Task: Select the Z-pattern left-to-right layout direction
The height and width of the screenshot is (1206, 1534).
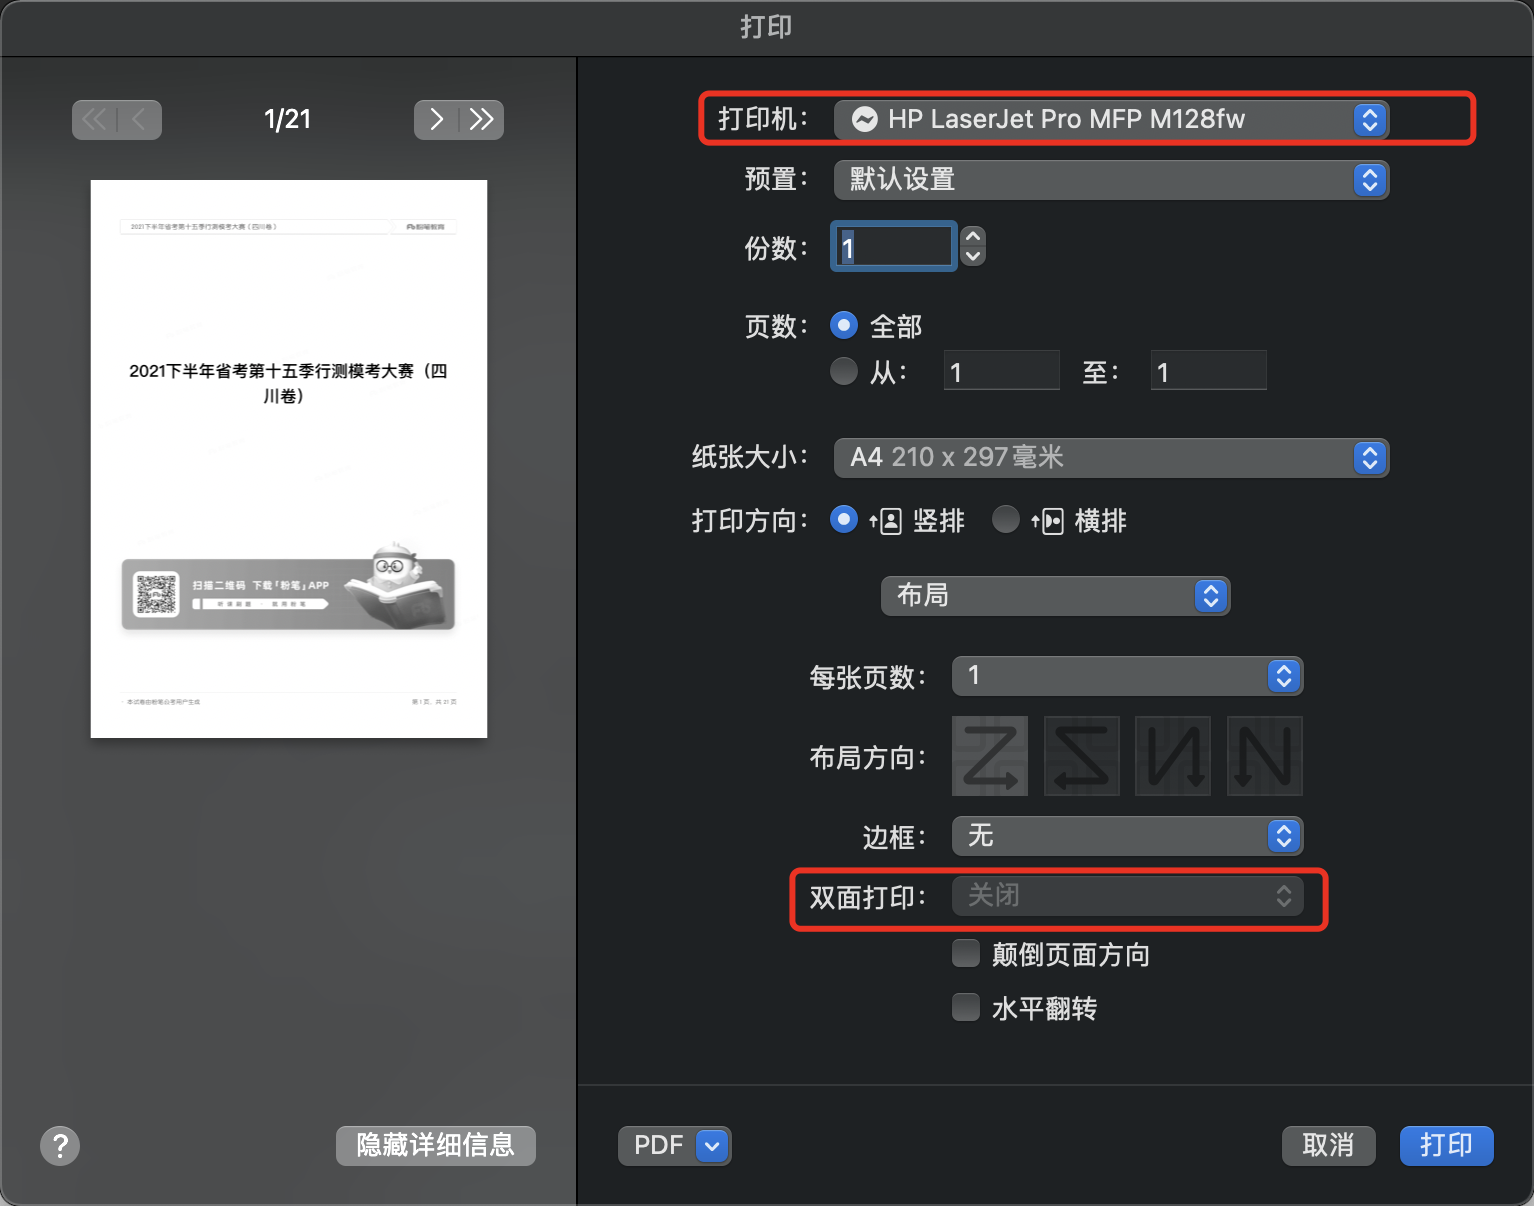Action: (x=990, y=756)
